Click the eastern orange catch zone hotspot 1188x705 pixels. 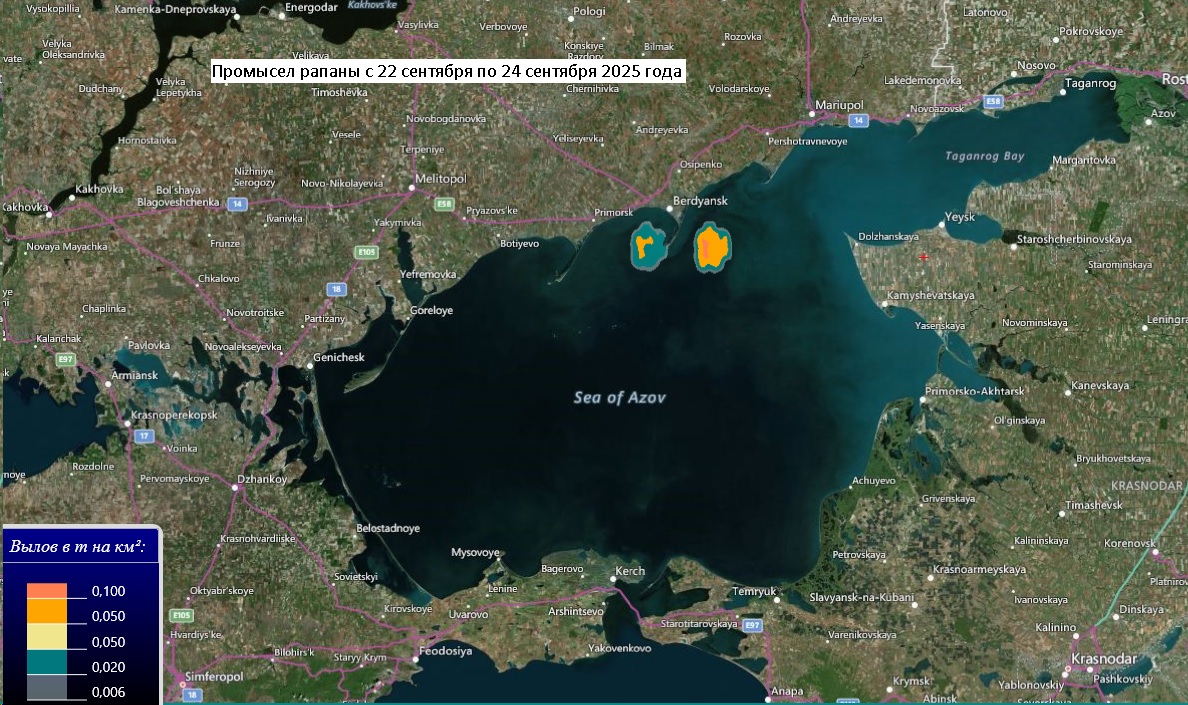tap(711, 247)
